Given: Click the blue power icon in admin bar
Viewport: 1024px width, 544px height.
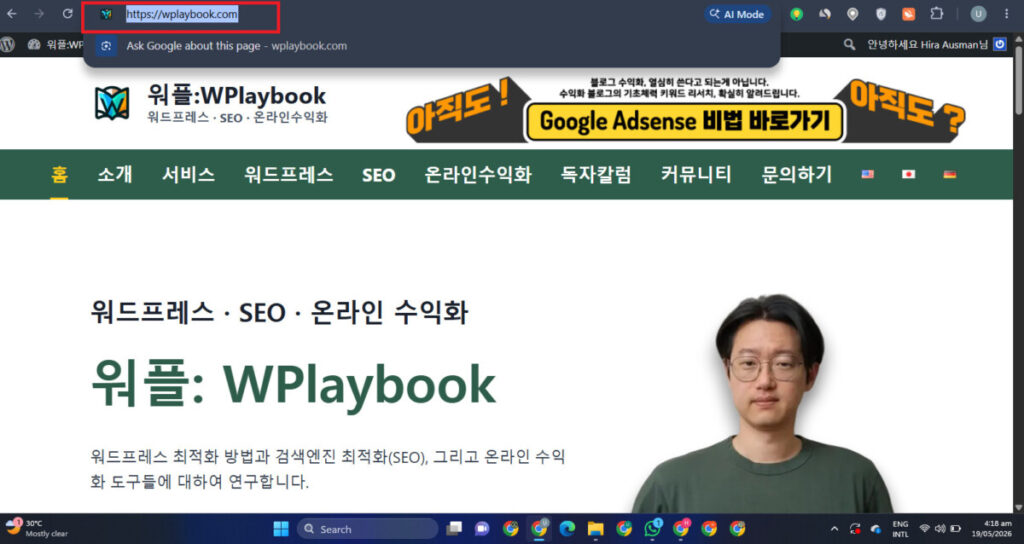Looking at the screenshot, I should click(x=1000, y=44).
